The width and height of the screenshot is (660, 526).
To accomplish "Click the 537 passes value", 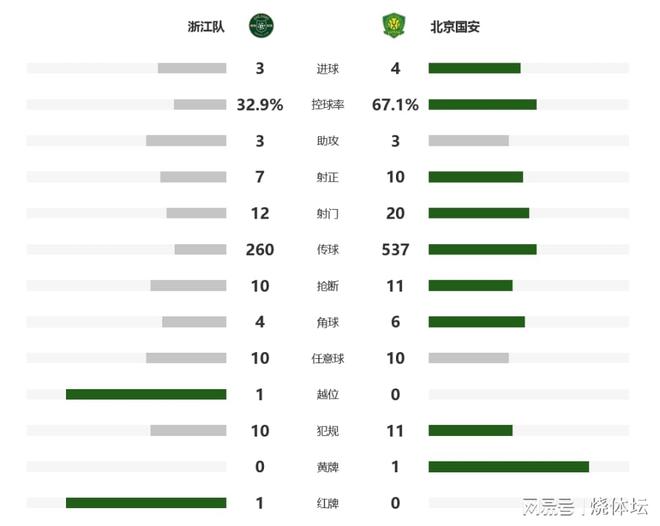I will pos(395,250).
